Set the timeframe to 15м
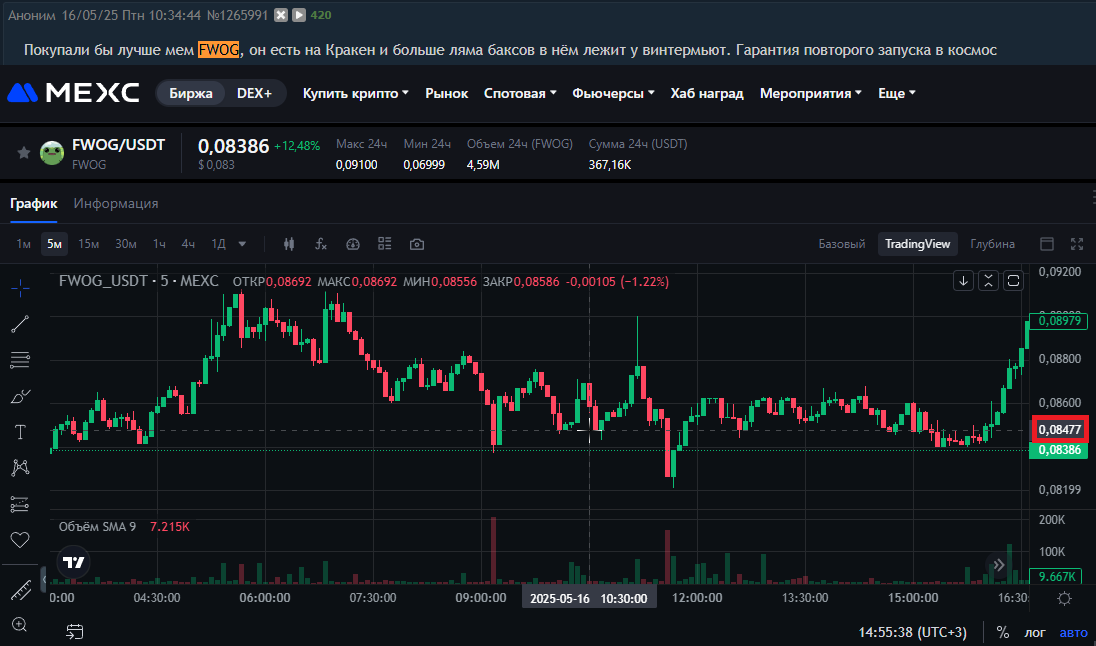 pos(89,244)
